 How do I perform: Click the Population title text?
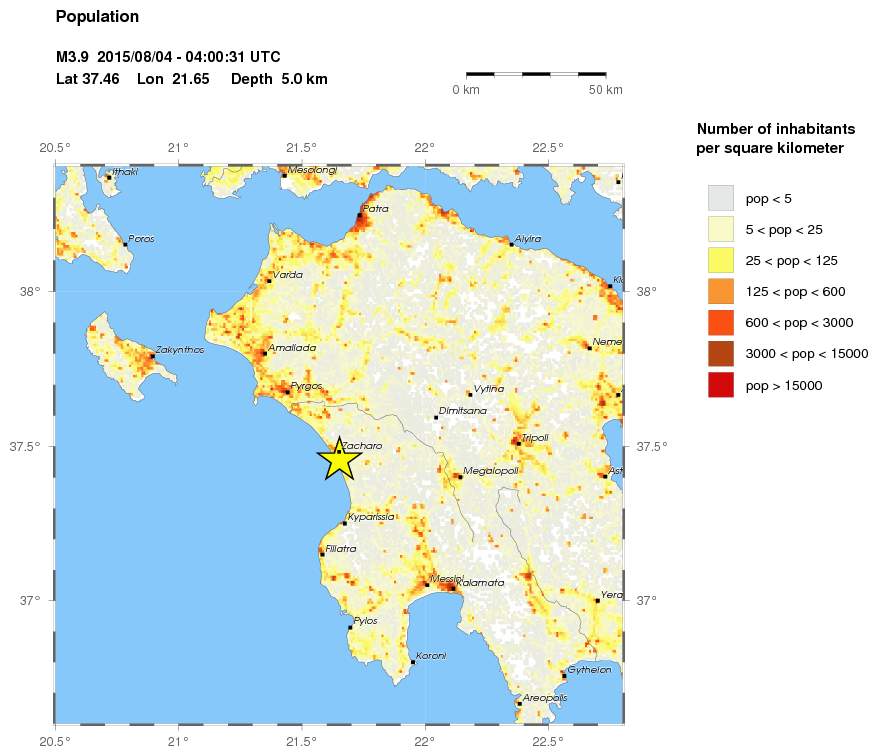[x=97, y=17]
